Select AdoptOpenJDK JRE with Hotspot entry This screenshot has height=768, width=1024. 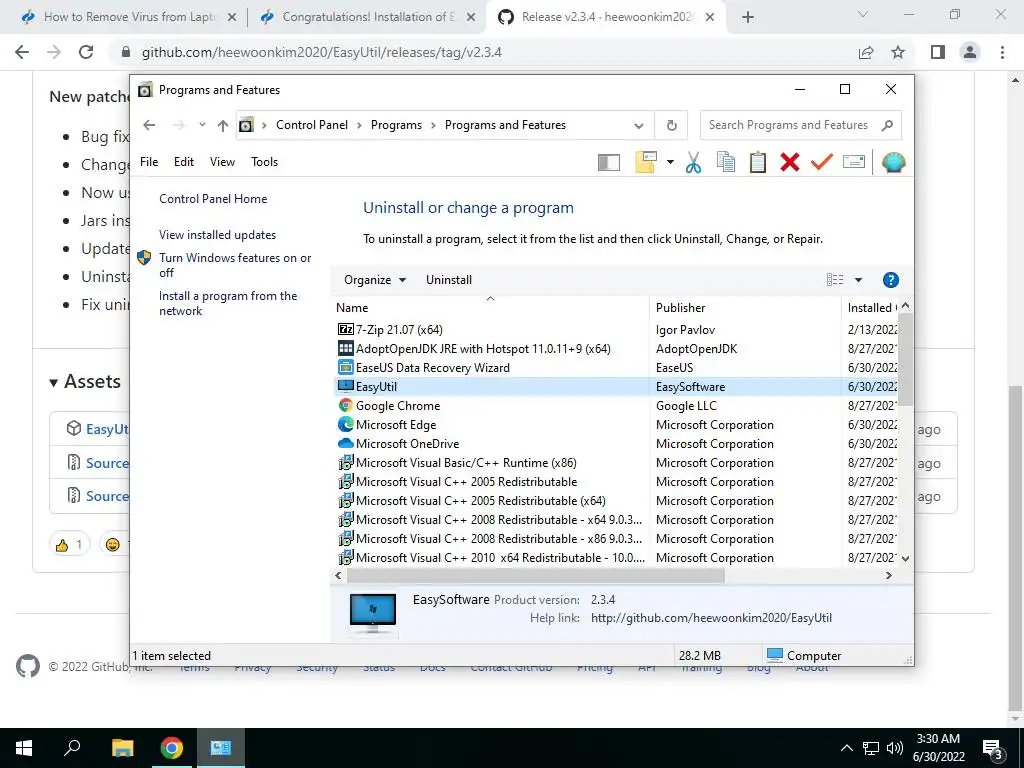pos(615,349)
